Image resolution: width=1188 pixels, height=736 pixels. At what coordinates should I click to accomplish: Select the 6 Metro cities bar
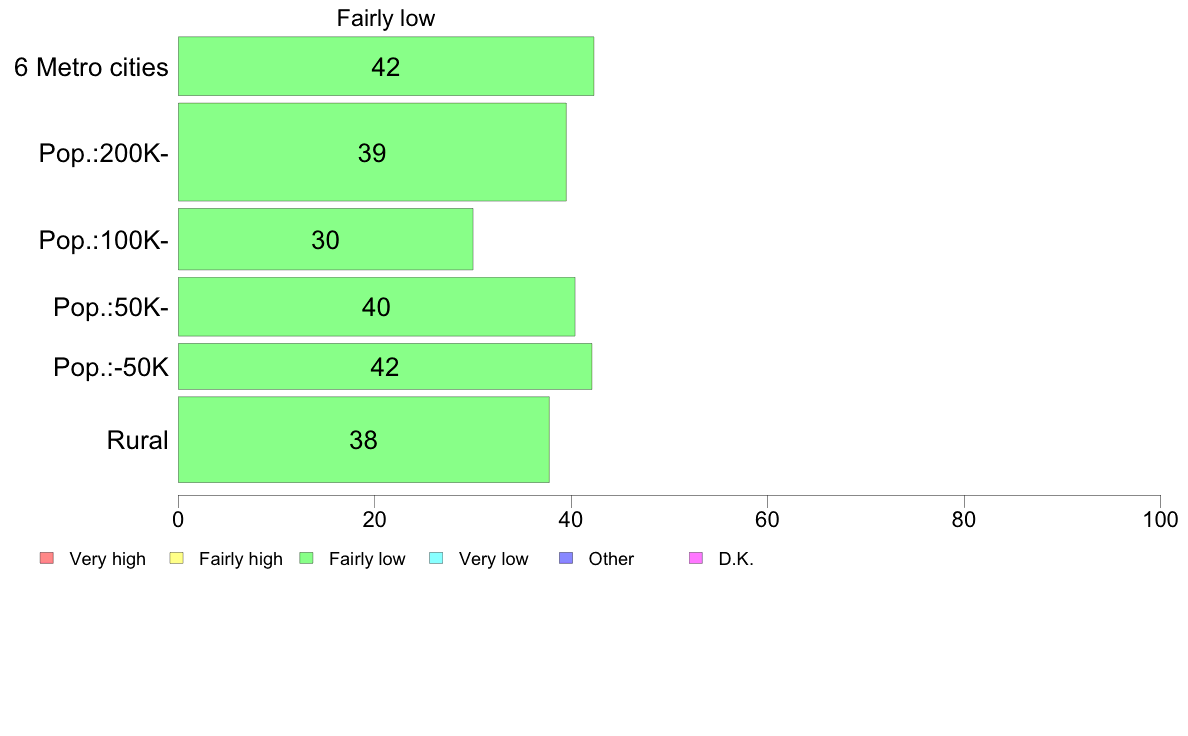pyautogui.click(x=386, y=66)
